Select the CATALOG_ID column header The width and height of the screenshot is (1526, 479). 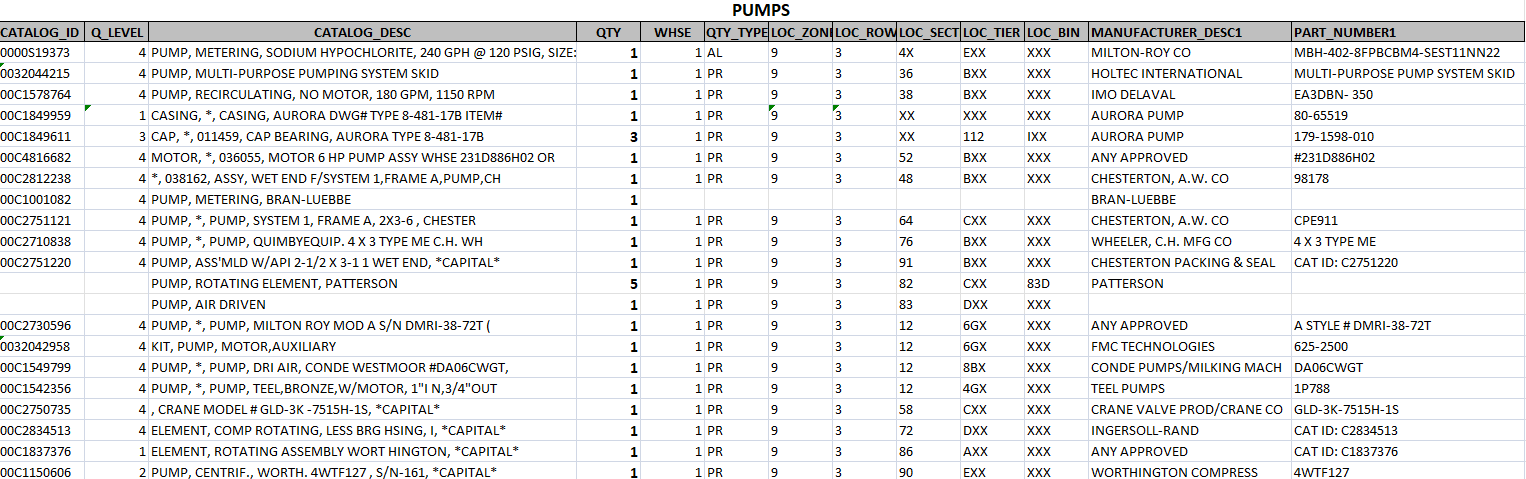point(40,32)
